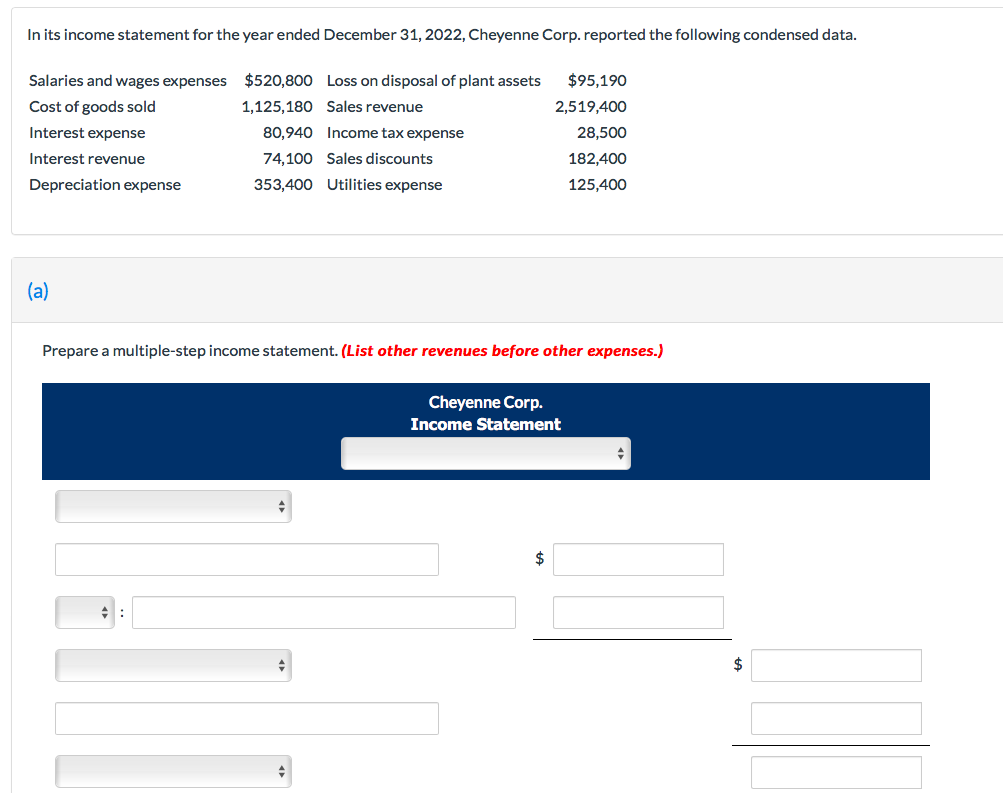Click the 'Cost of goods sold' label

92,107
